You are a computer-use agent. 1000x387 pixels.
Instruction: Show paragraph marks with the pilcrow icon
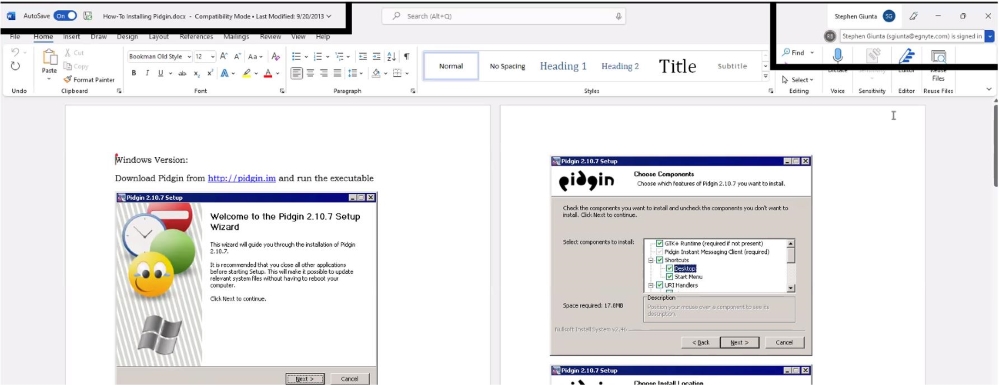tap(406, 56)
